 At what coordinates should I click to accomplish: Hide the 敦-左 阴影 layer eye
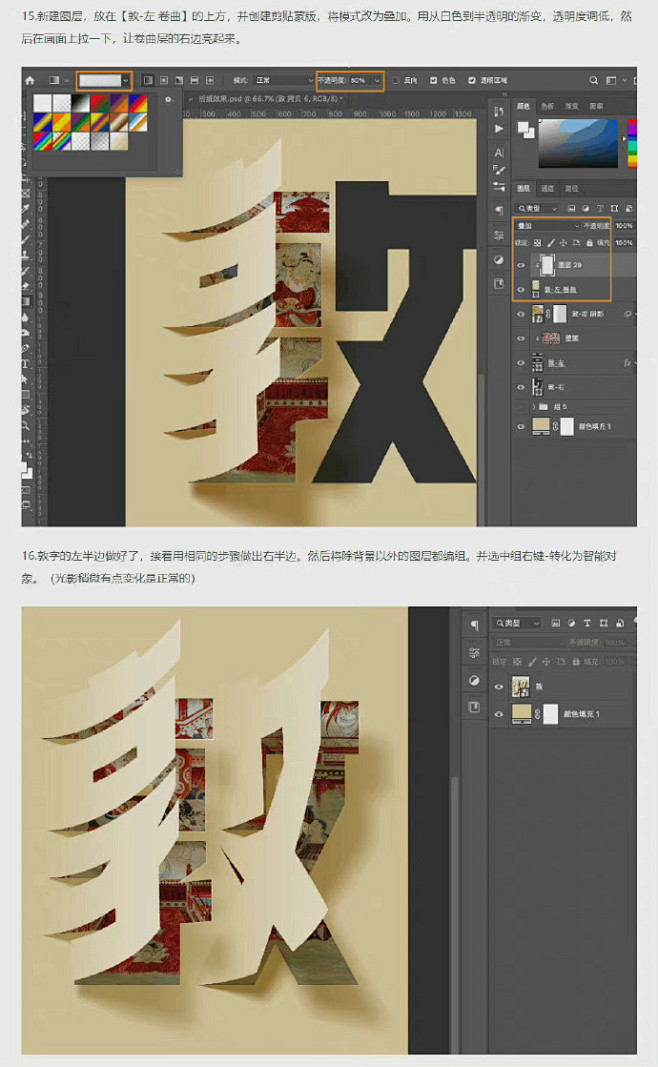pos(521,314)
